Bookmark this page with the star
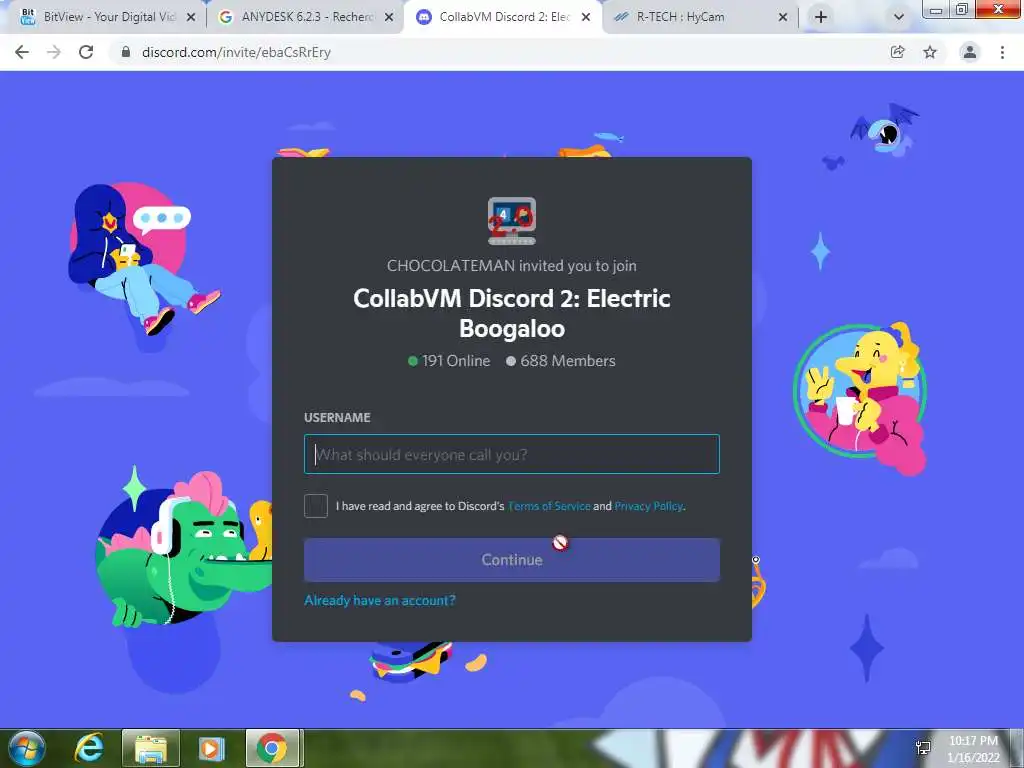The image size is (1024, 768). (930, 52)
